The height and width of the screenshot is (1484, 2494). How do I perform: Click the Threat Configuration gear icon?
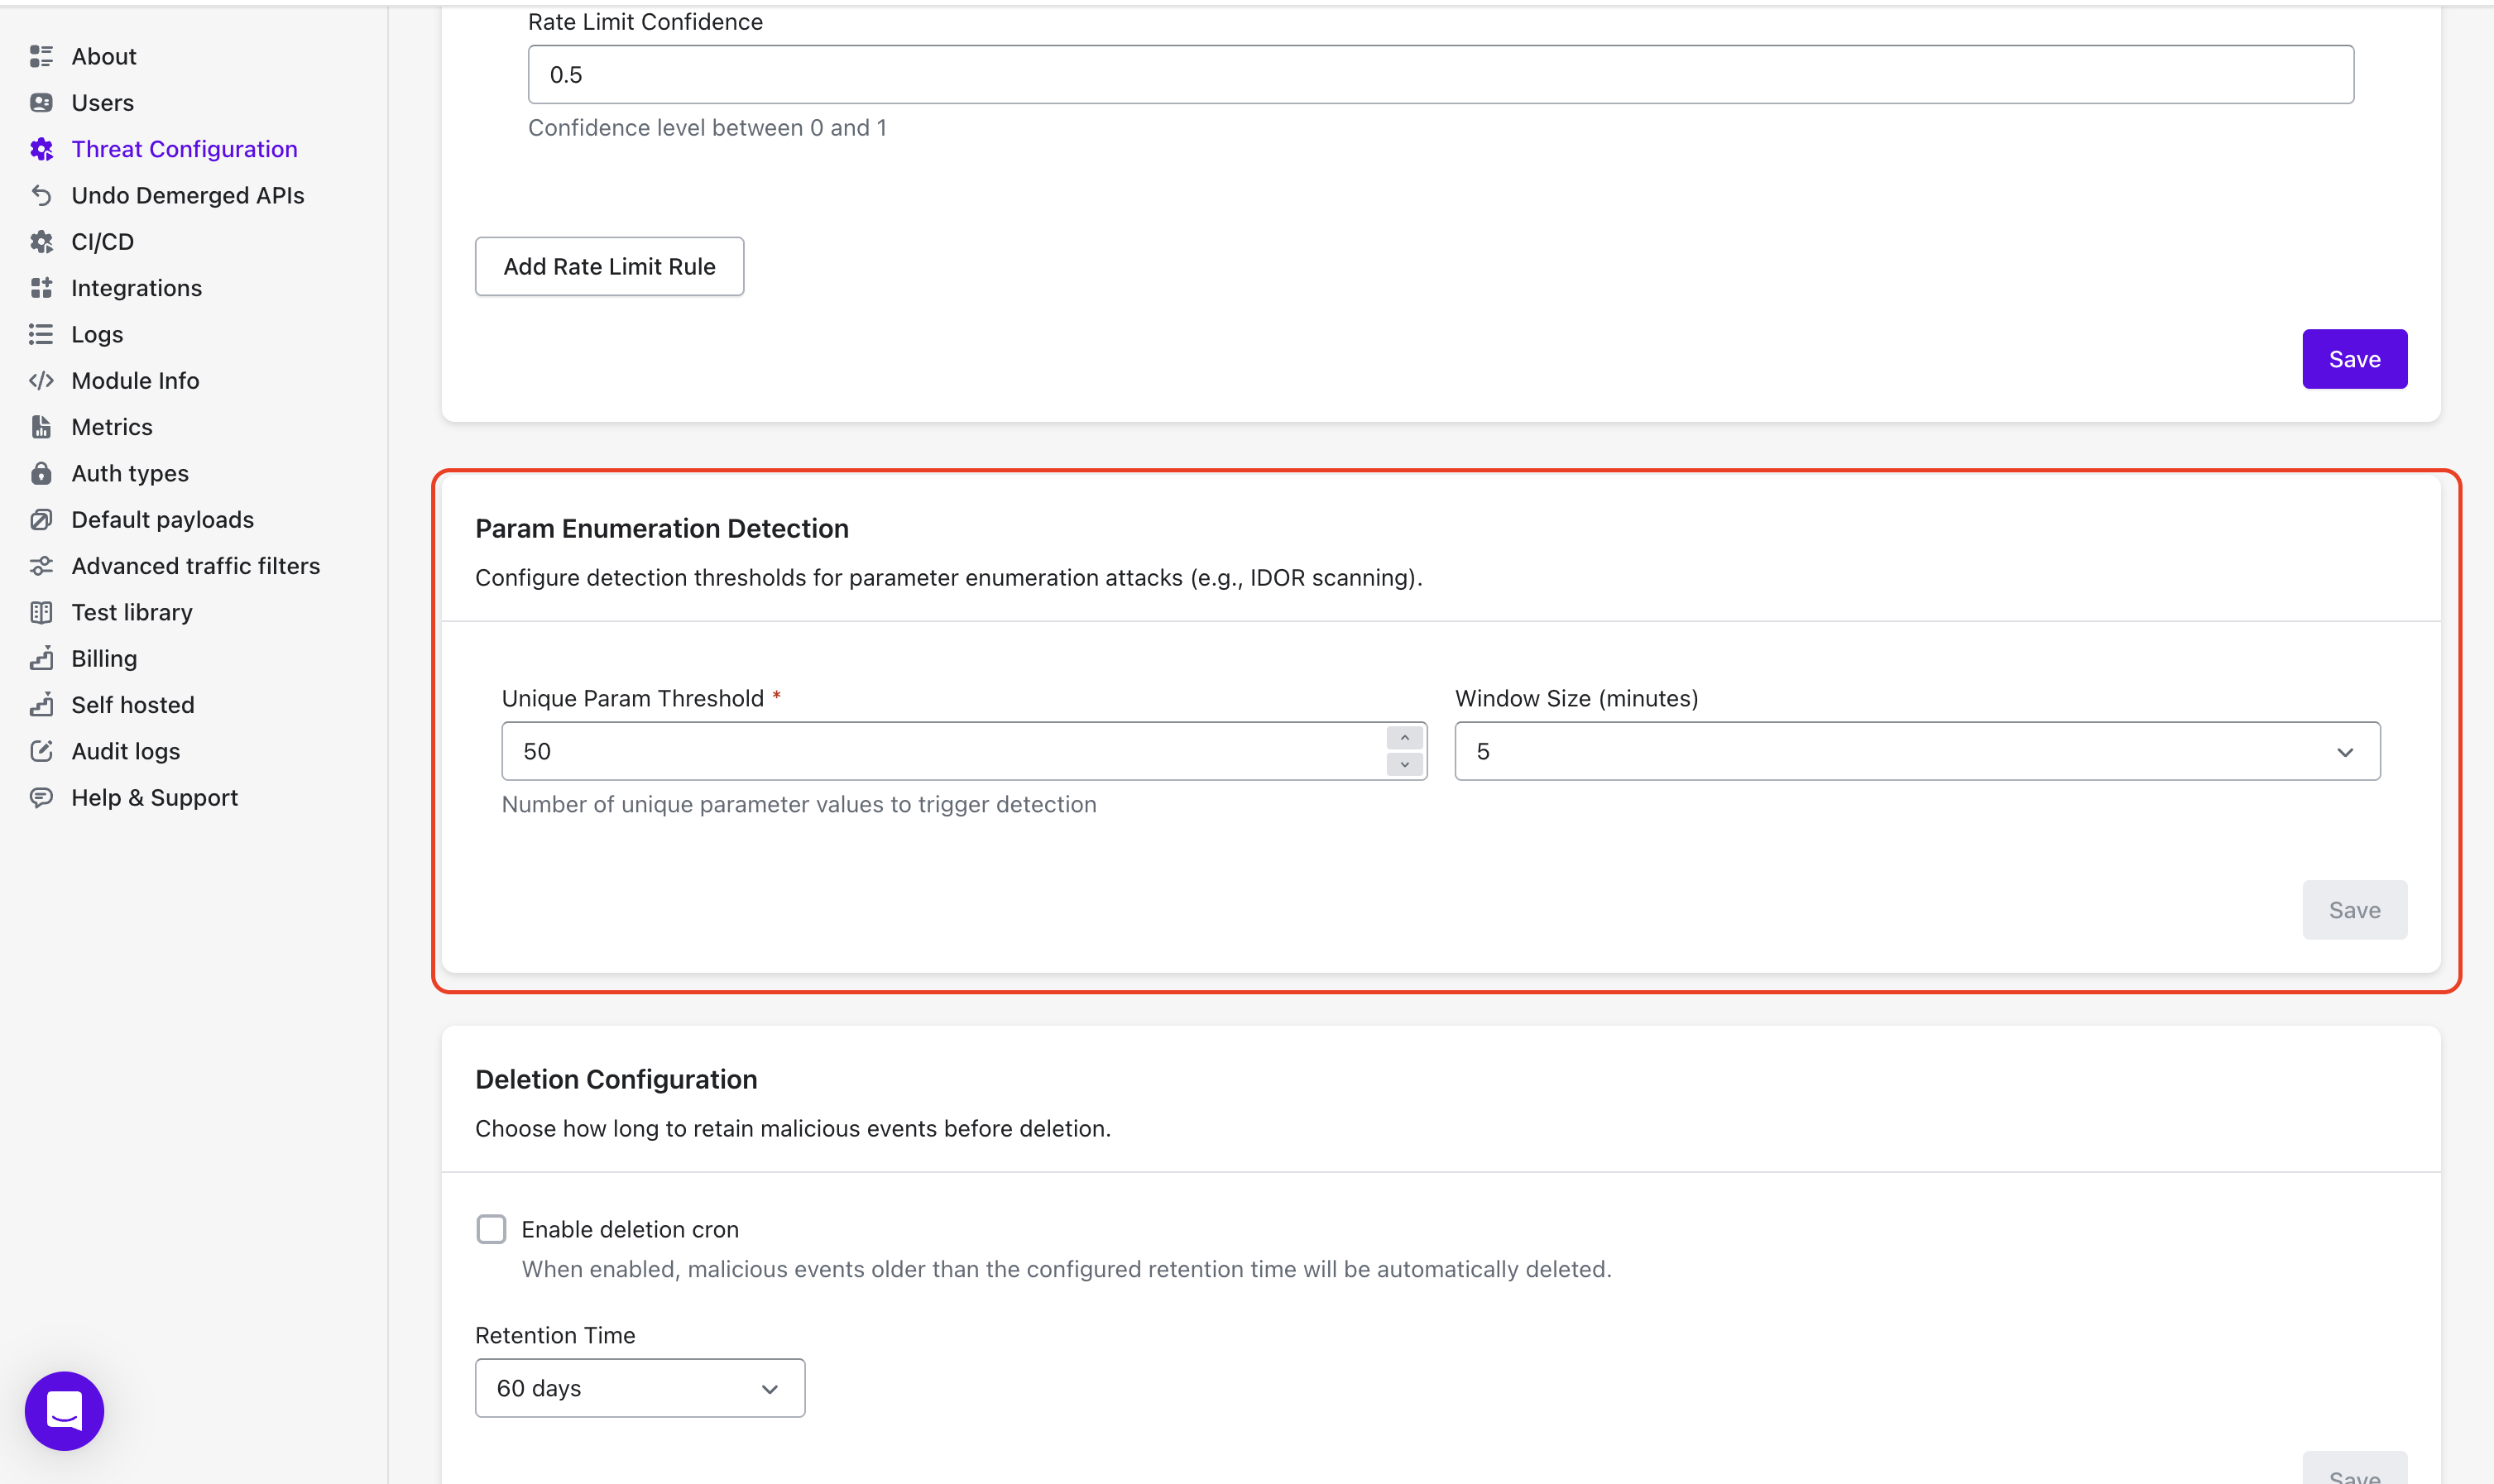(41, 149)
